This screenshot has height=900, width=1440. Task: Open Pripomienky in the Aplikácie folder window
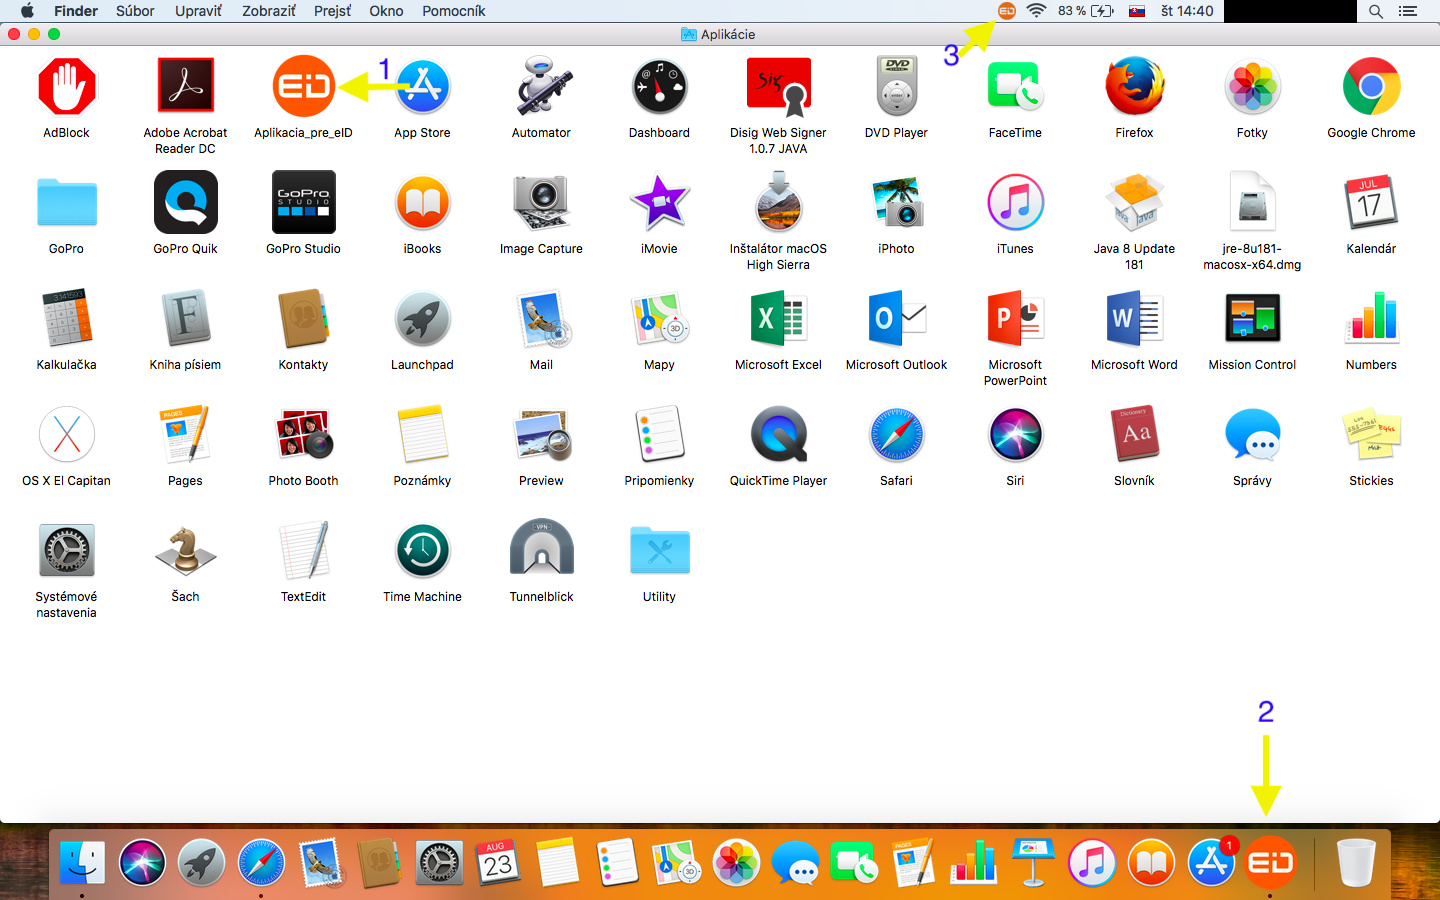tap(659, 435)
